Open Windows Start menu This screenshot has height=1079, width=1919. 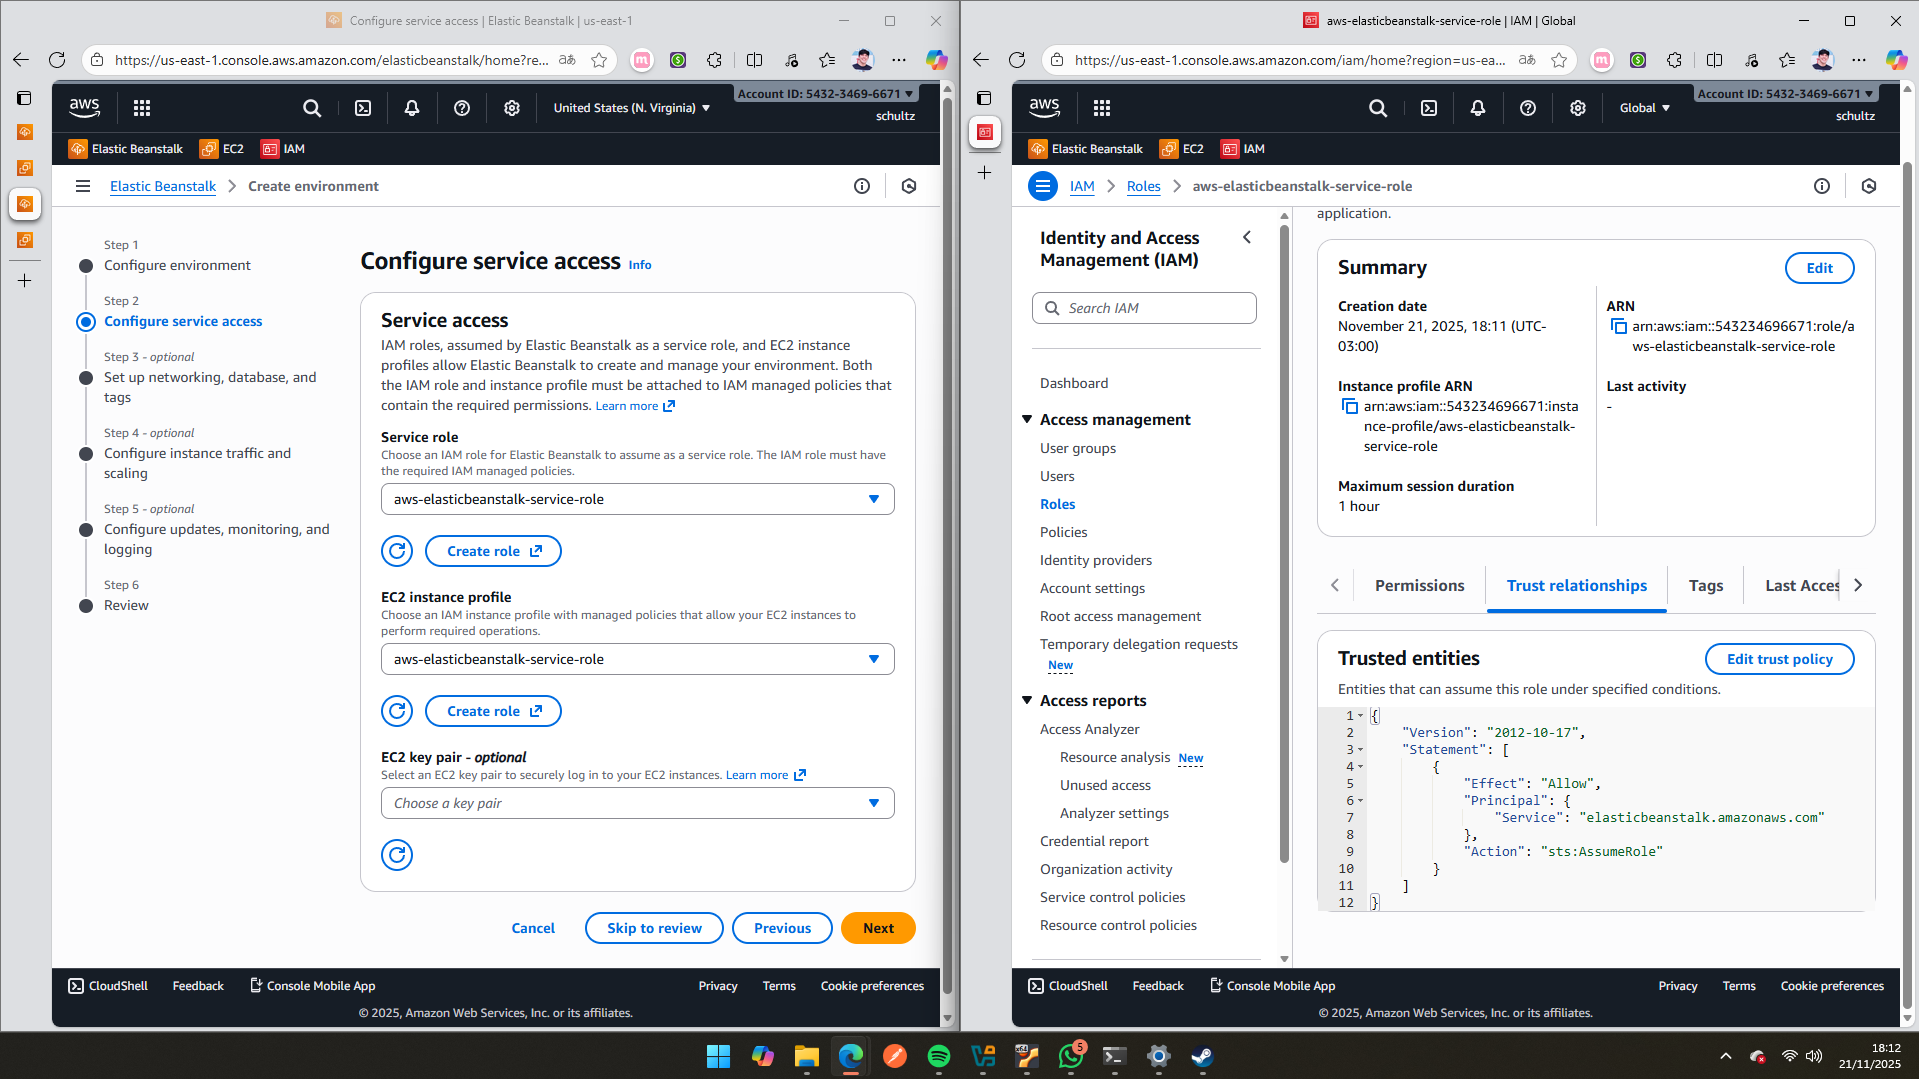[718, 1056]
